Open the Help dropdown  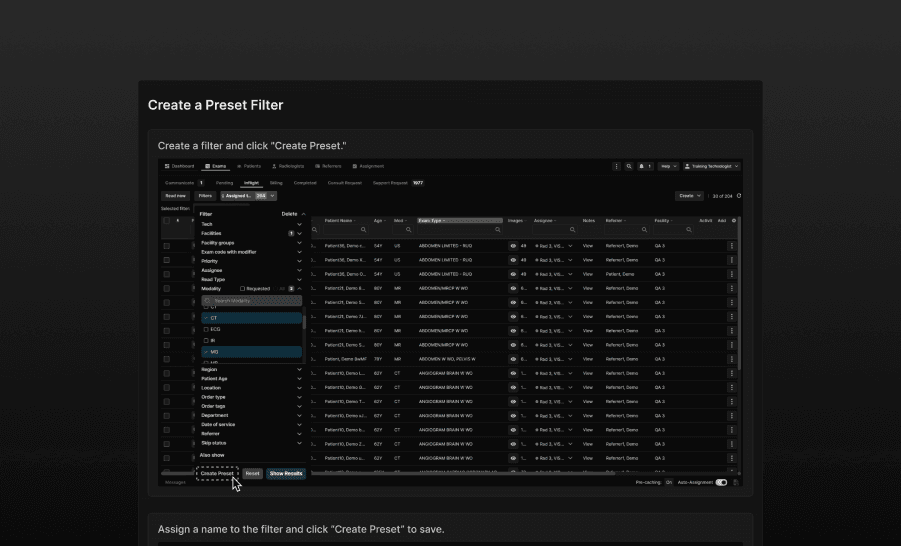pos(668,166)
